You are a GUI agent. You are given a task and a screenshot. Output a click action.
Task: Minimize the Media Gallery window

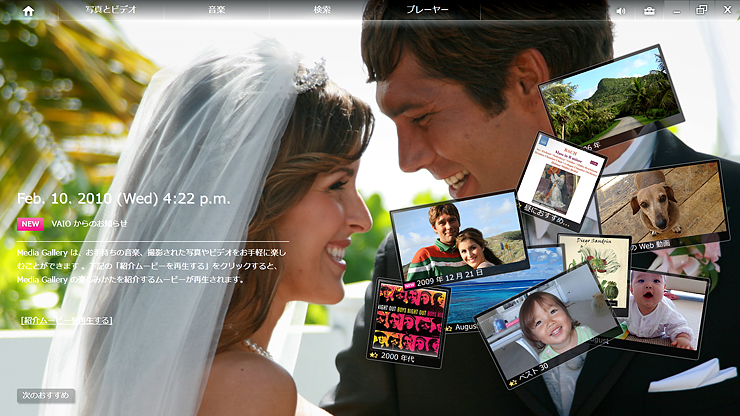pos(676,11)
